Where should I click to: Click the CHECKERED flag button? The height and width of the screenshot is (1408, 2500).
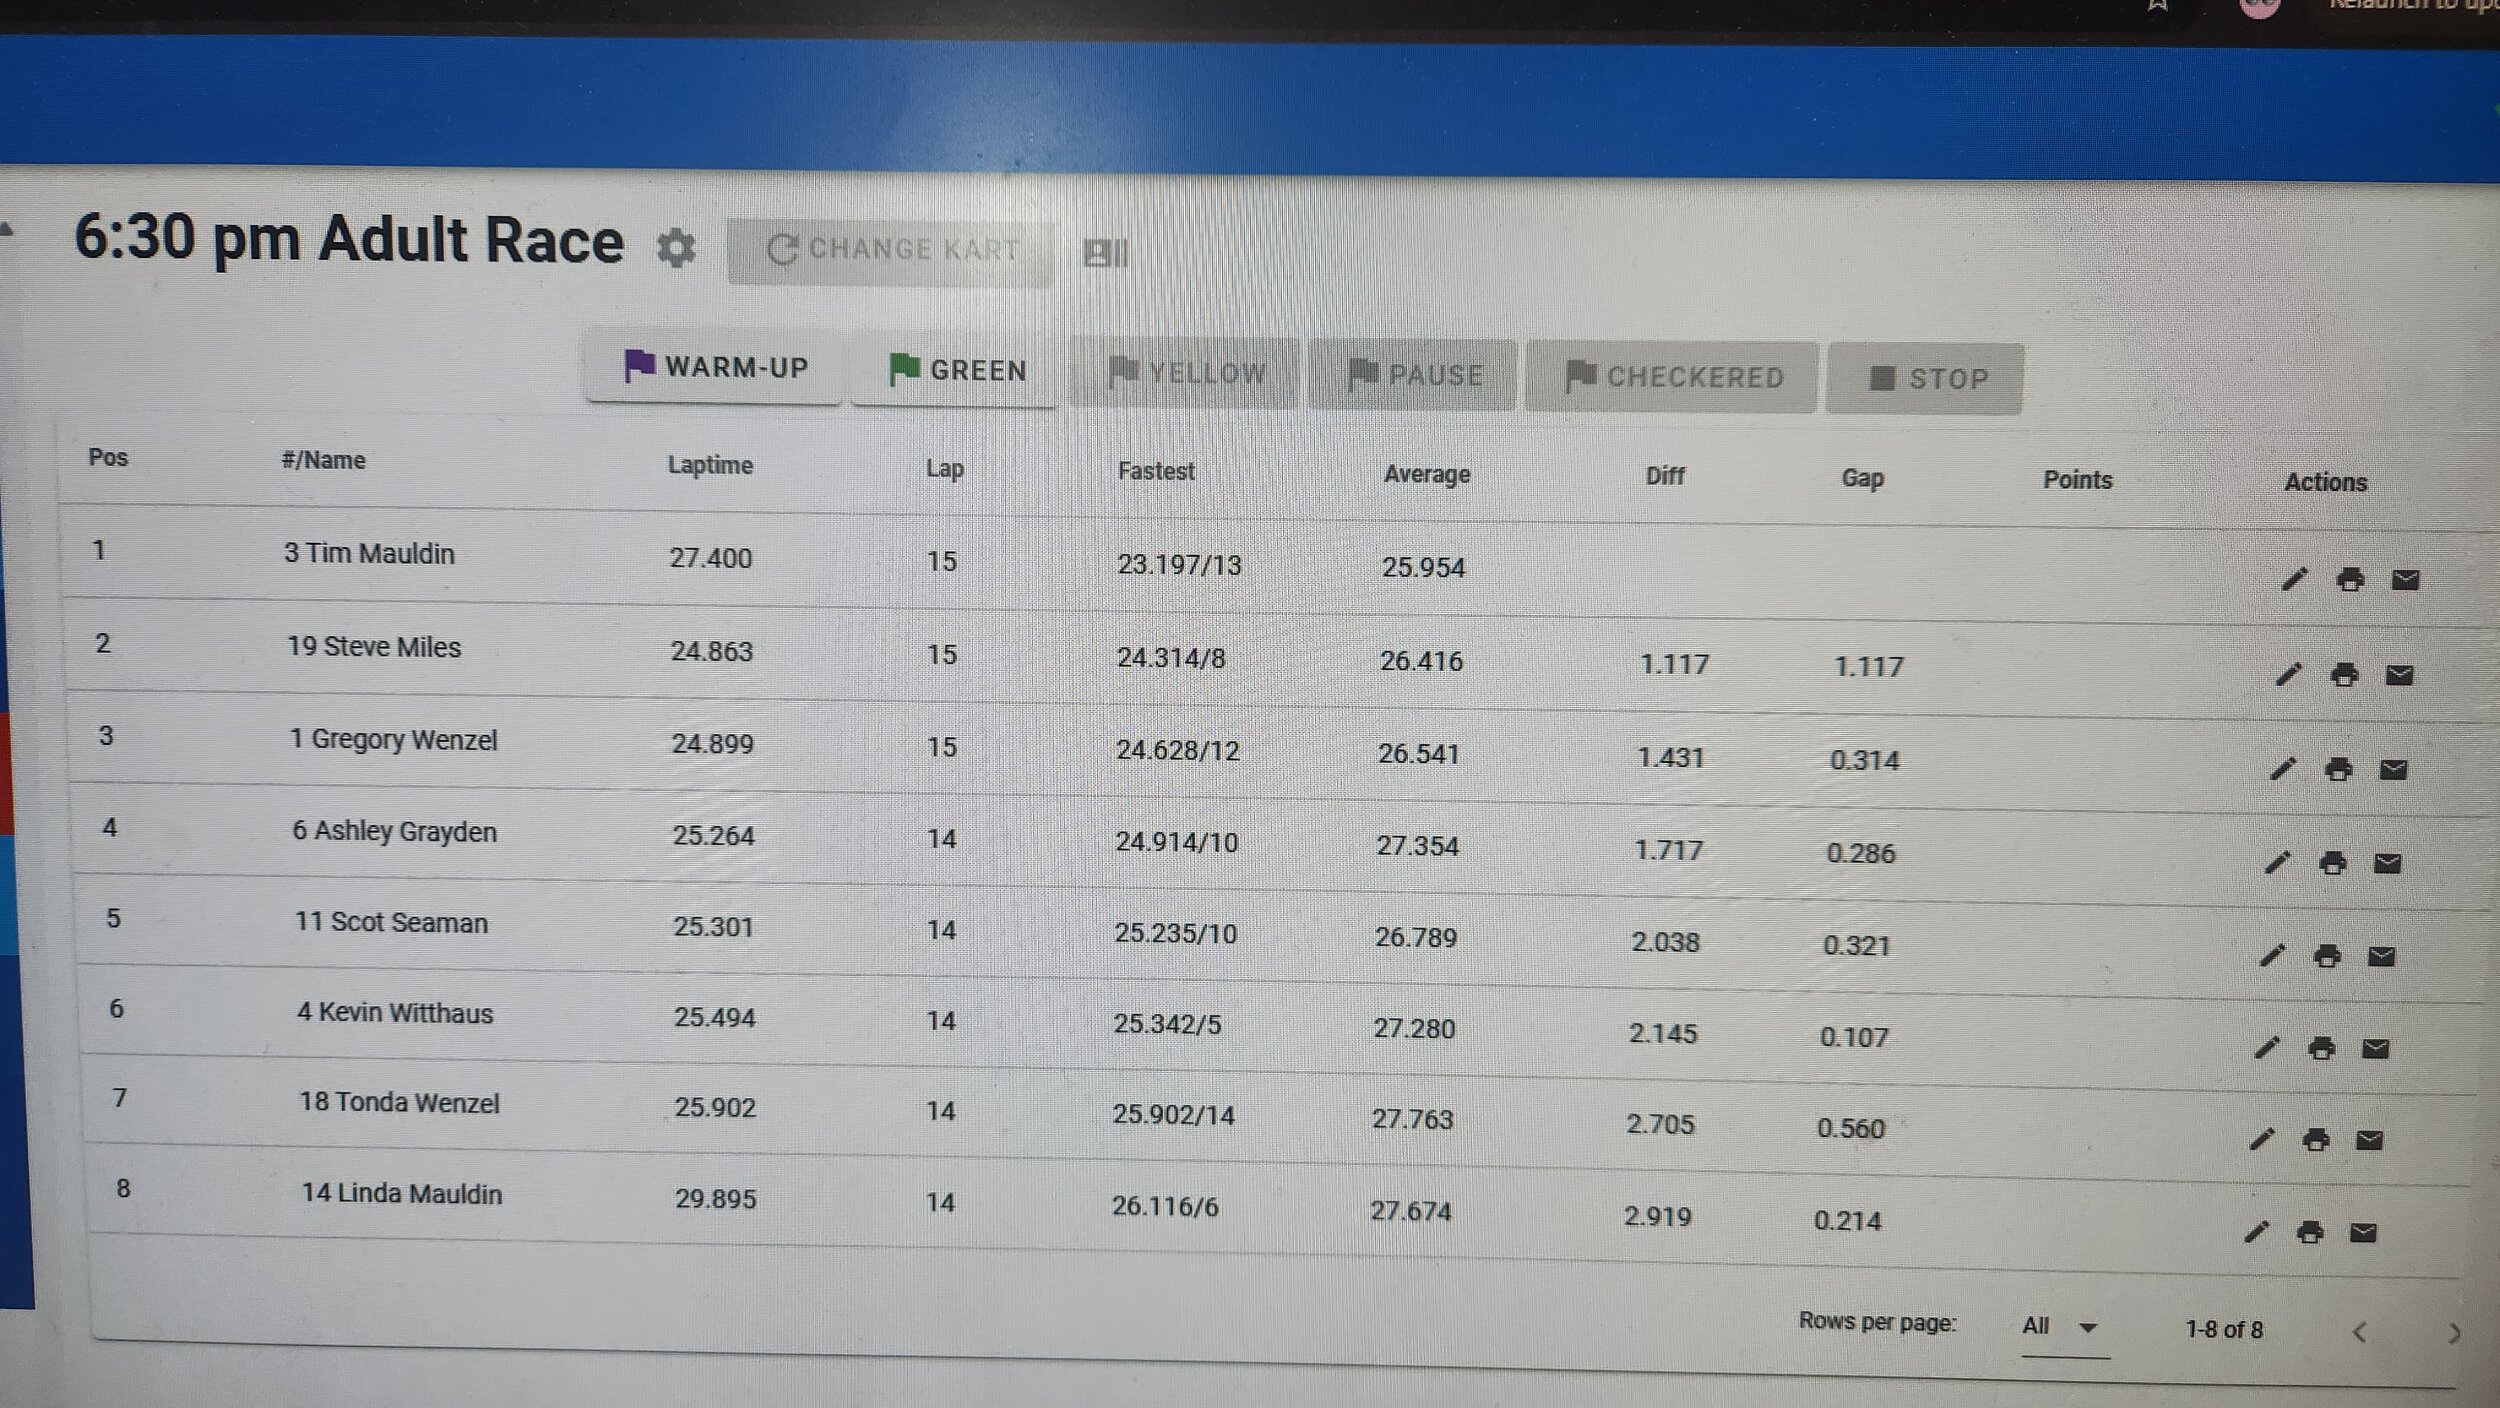click(x=1673, y=377)
